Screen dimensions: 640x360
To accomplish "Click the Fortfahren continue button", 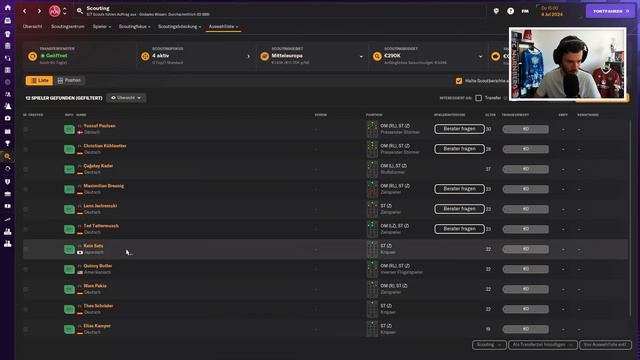I will (x=611, y=11).
